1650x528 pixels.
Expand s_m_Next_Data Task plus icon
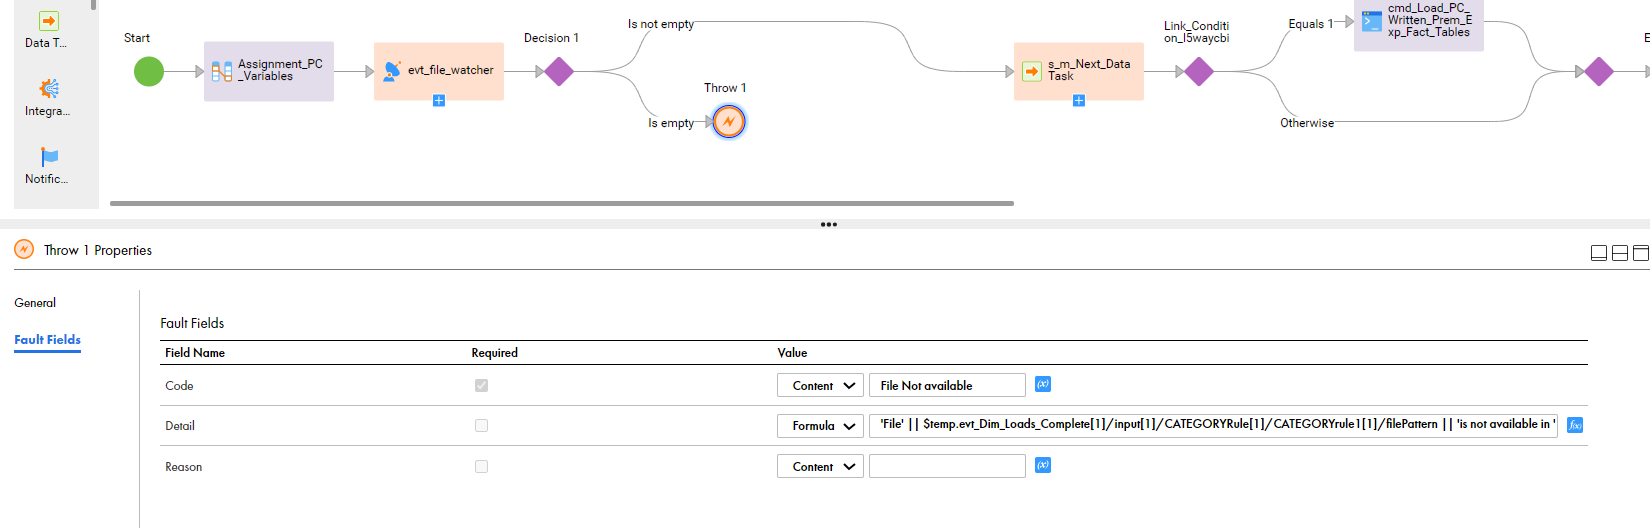point(1079,100)
